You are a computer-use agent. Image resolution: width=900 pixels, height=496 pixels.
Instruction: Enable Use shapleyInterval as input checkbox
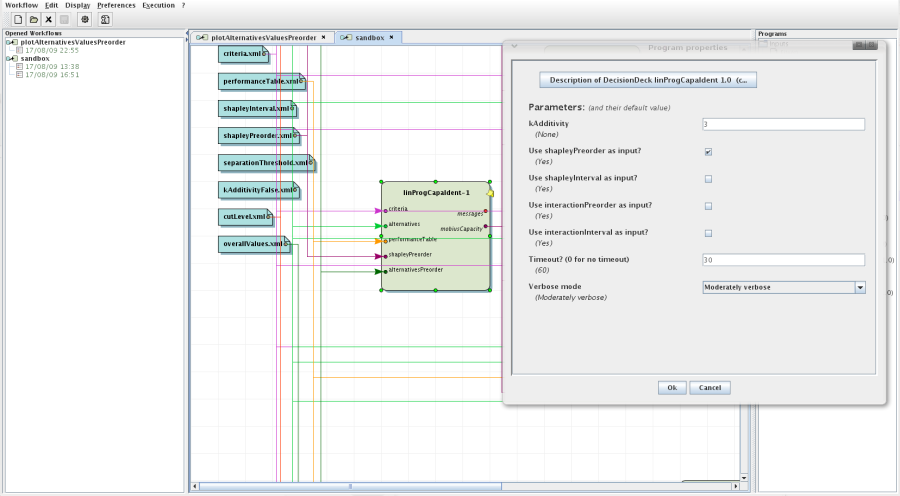708,179
